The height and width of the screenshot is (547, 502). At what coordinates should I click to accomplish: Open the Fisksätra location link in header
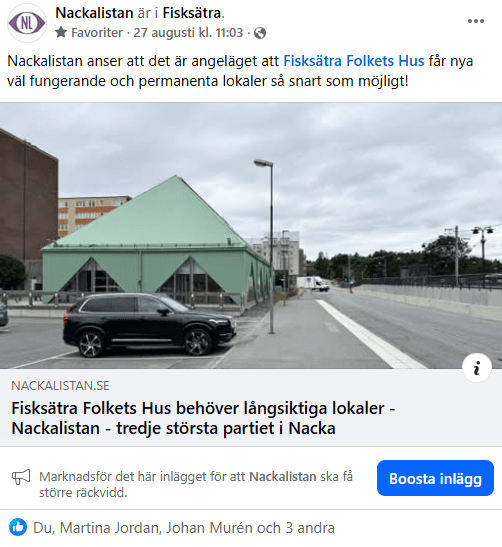[192, 13]
